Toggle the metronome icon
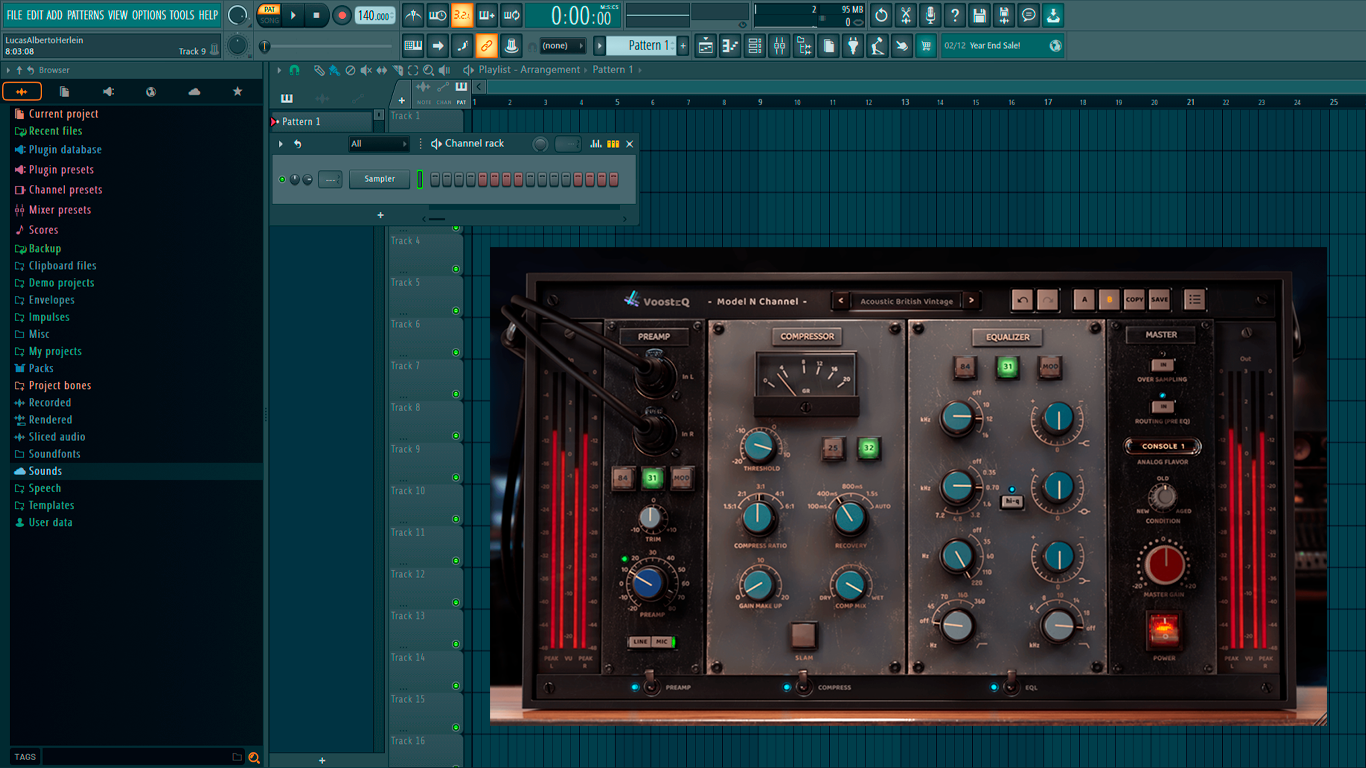This screenshot has height=768, width=1366. click(413, 15)
